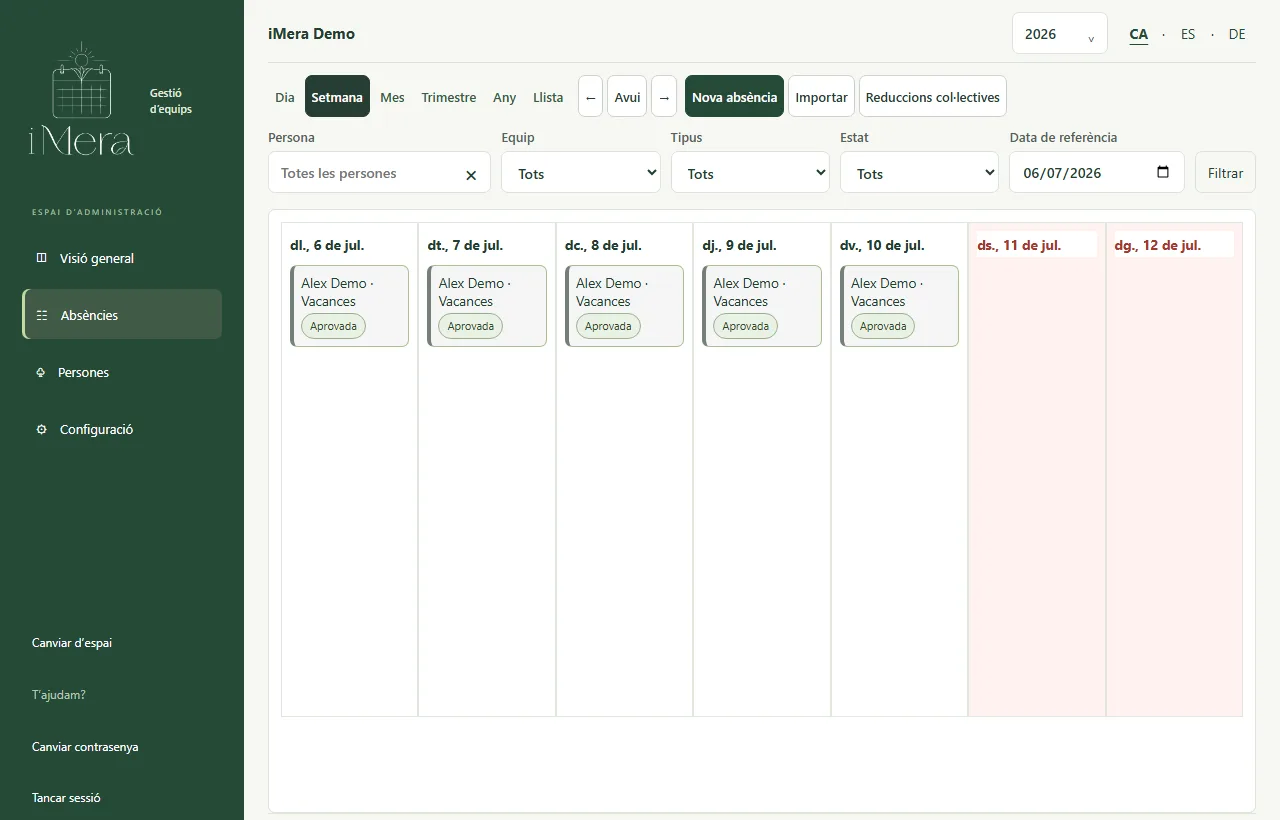
Task: Click the Visió general sidebar icon
Action: click(x=41, y=258)
